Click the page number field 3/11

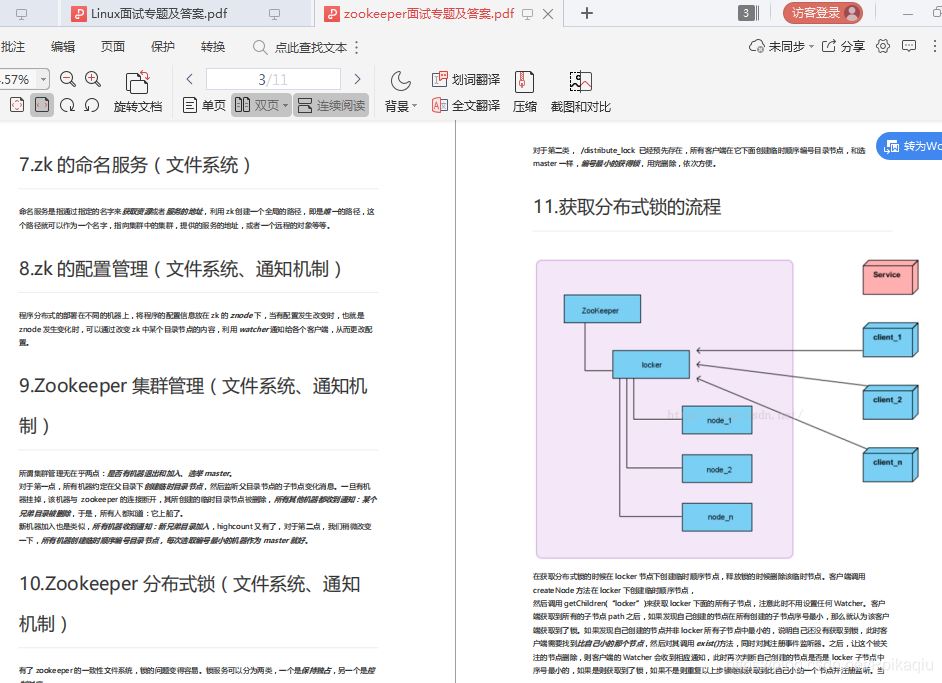coord(273,79)
